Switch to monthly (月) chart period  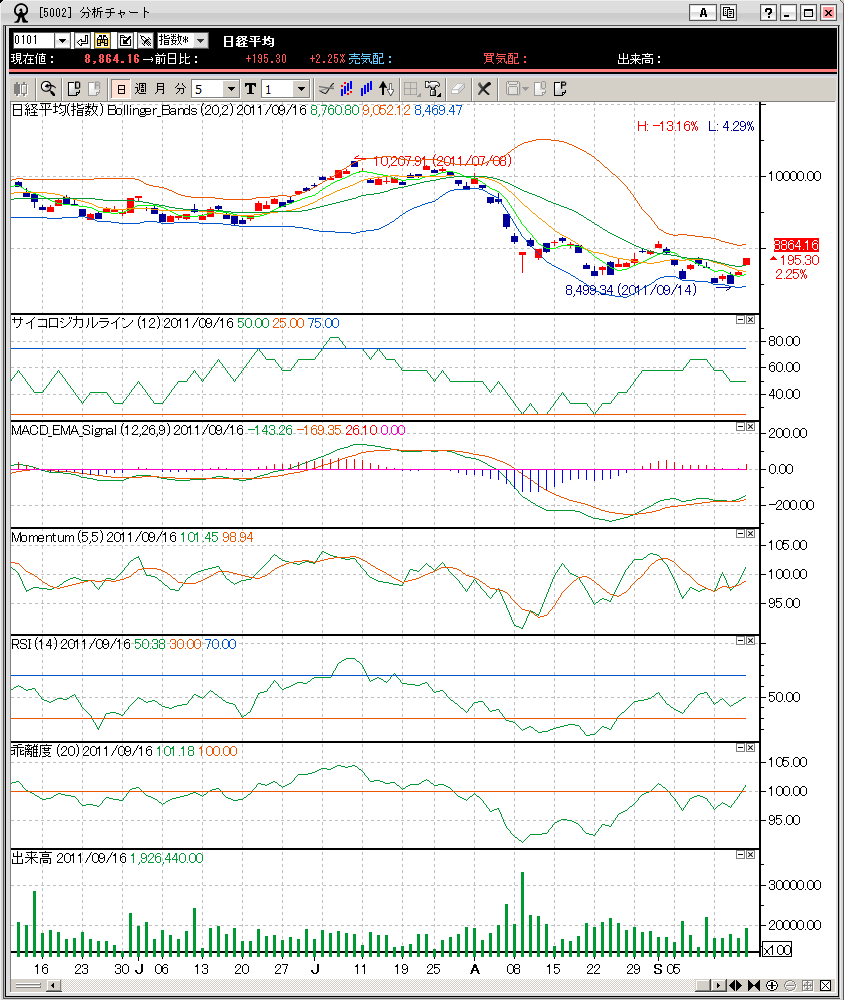pyautogui.click(x=160, y=89)
